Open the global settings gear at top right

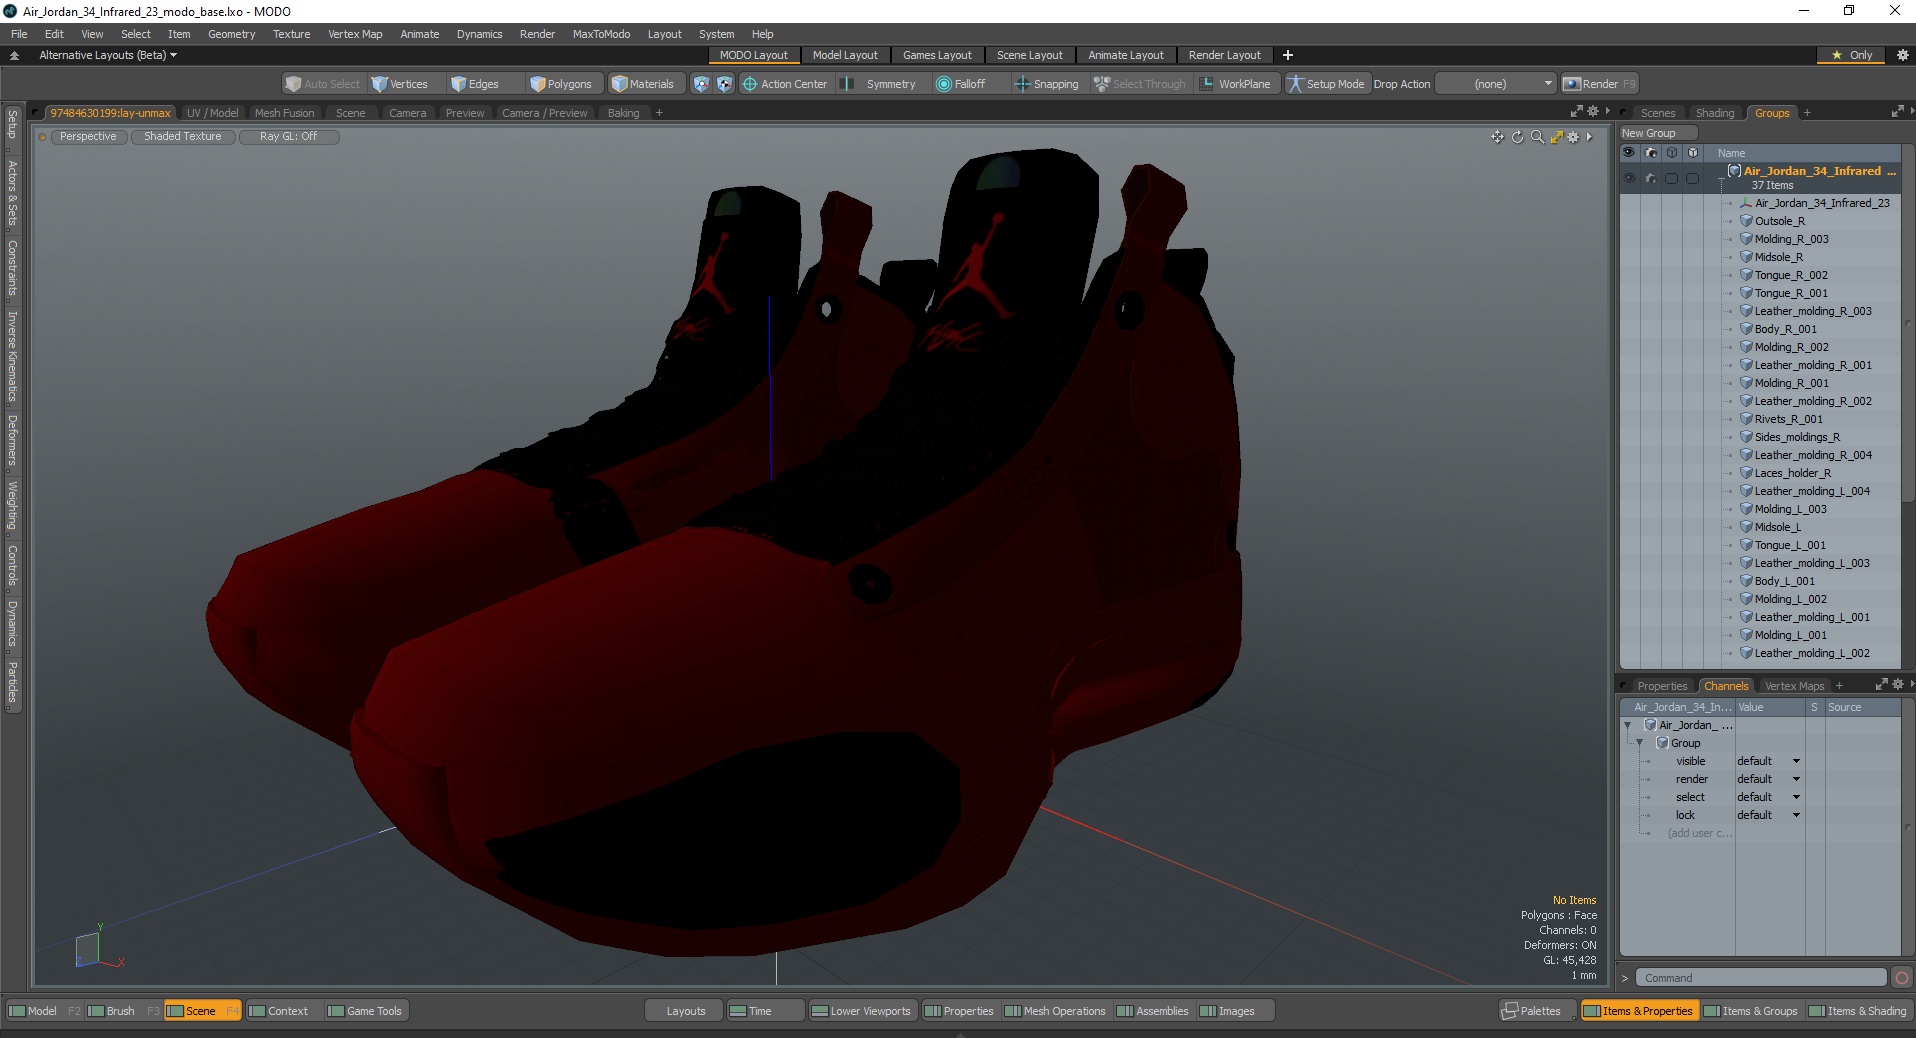point(1902,55)
